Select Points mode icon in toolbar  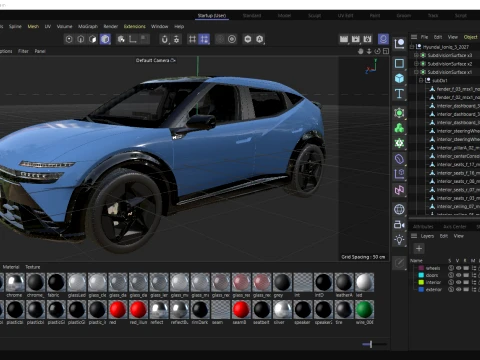click(69, 39)
